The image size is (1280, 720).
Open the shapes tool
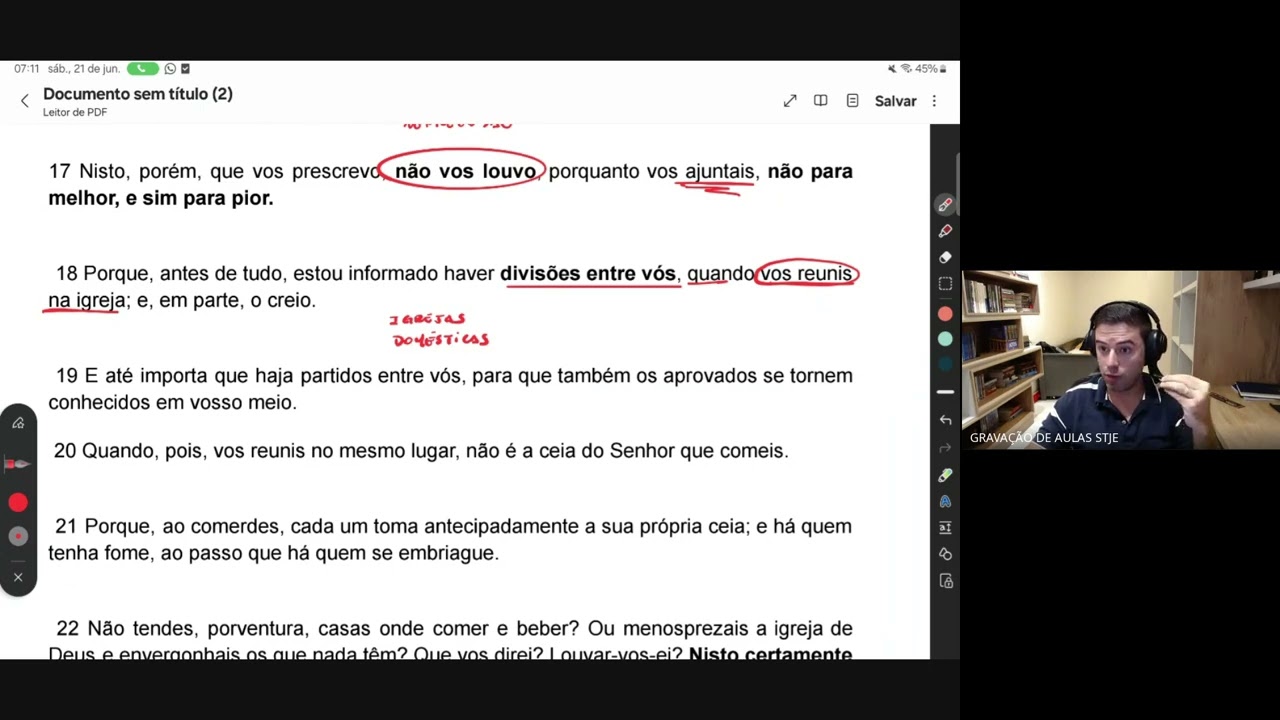tap(945, 554)
